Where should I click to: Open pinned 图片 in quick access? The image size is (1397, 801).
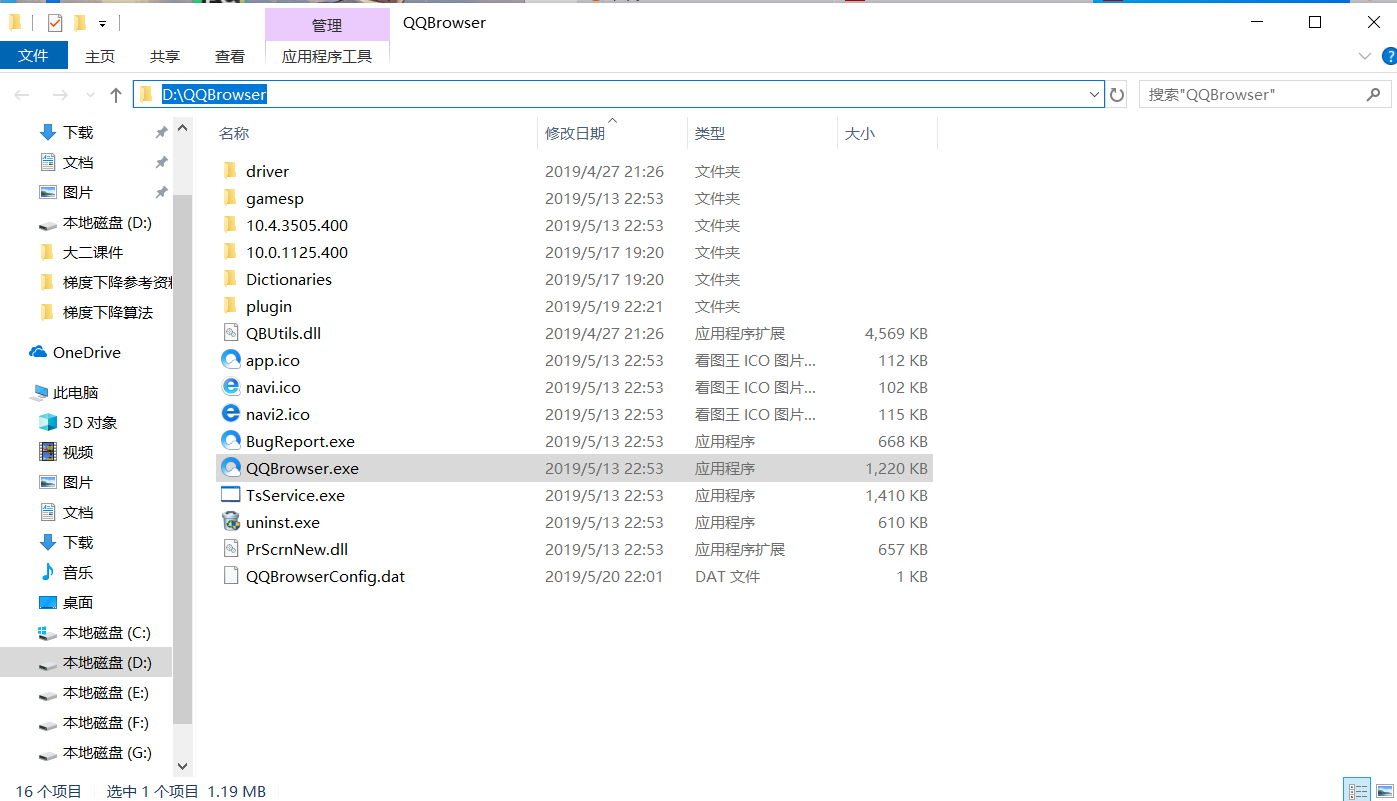tap(78, 192)
